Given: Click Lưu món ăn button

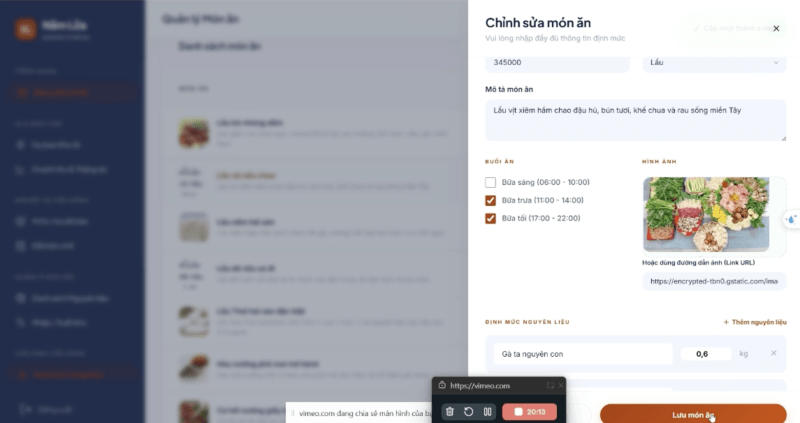Looking at the screenshot, I should pos(693,414).
